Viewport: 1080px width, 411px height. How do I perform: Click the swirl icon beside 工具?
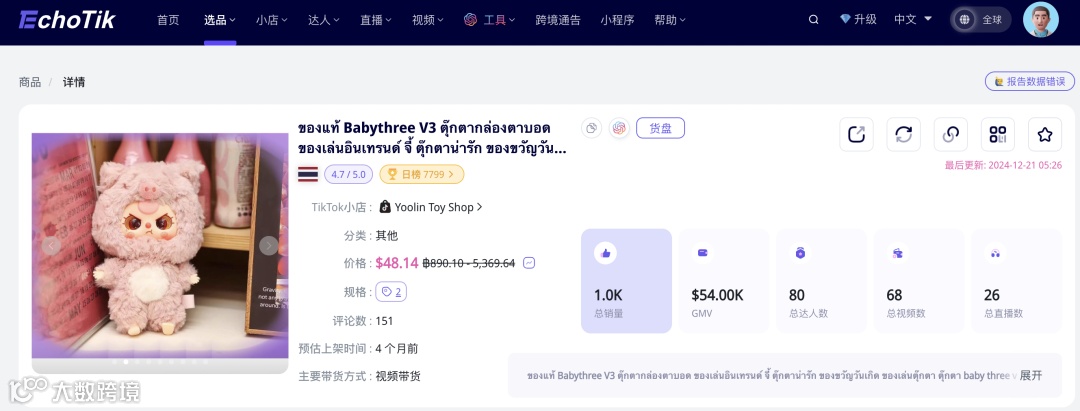pyautogui.click(x=471, y=20)
